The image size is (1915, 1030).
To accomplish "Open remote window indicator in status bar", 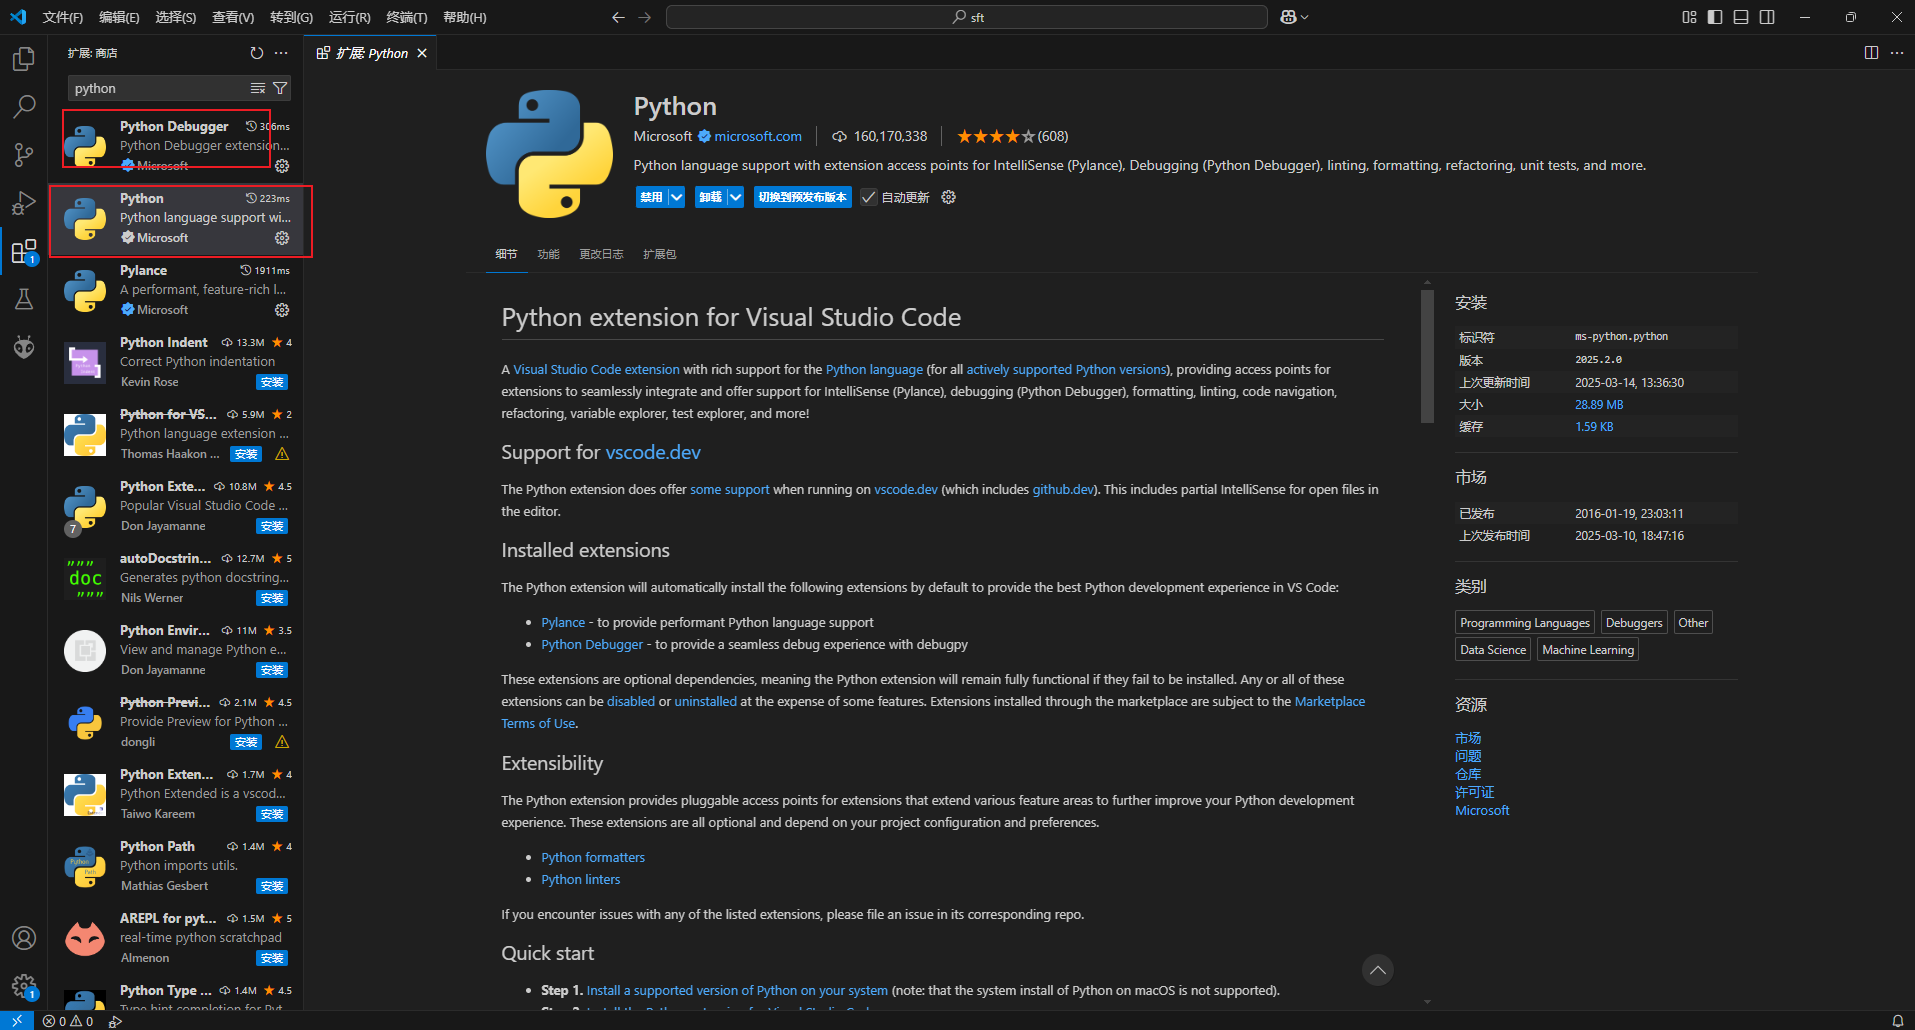I will [x=17, y=1021].
